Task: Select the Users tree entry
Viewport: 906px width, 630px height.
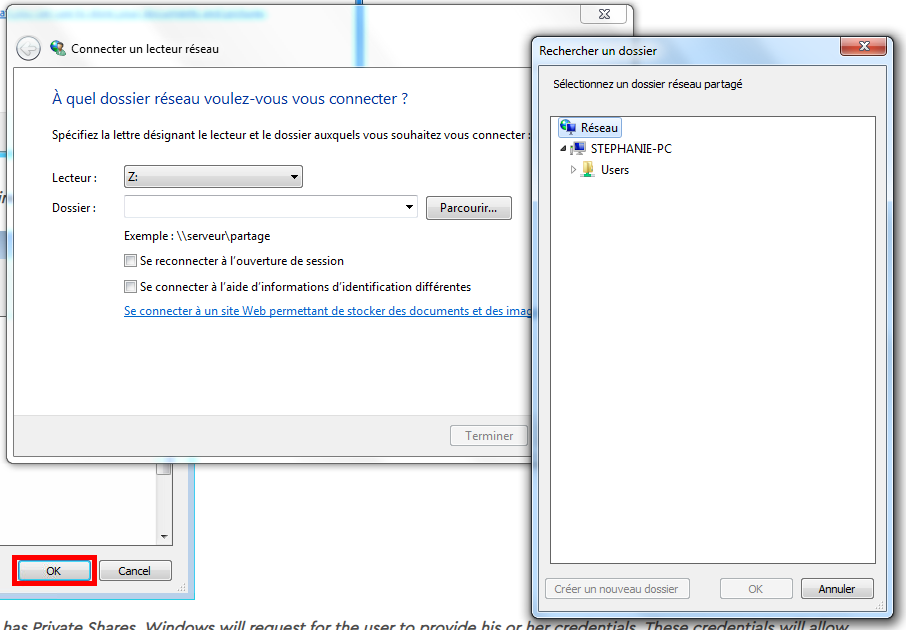Action: tap(615, 170)
